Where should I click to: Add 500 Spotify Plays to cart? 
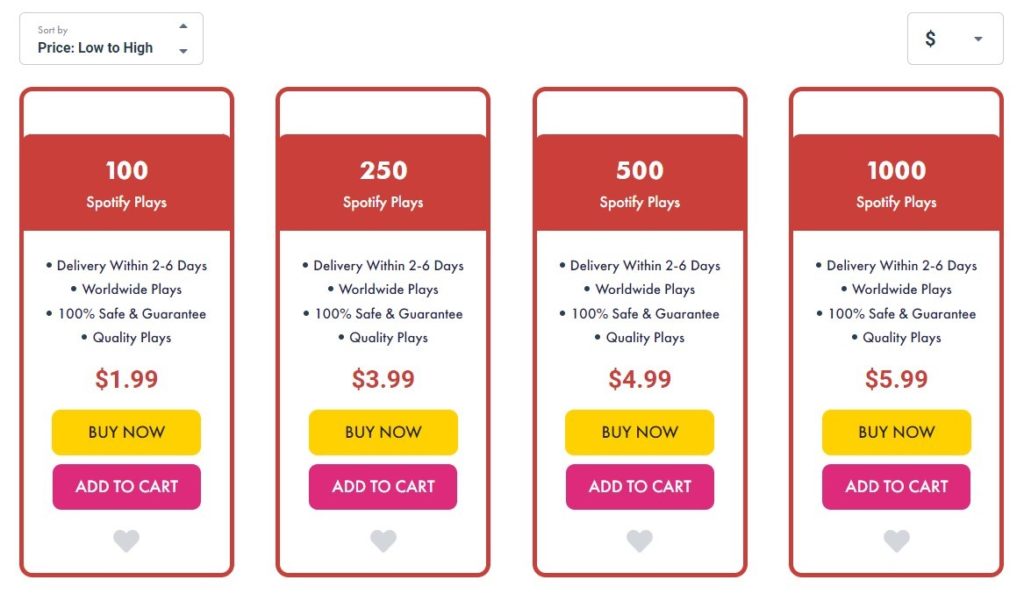coord(640,487)
